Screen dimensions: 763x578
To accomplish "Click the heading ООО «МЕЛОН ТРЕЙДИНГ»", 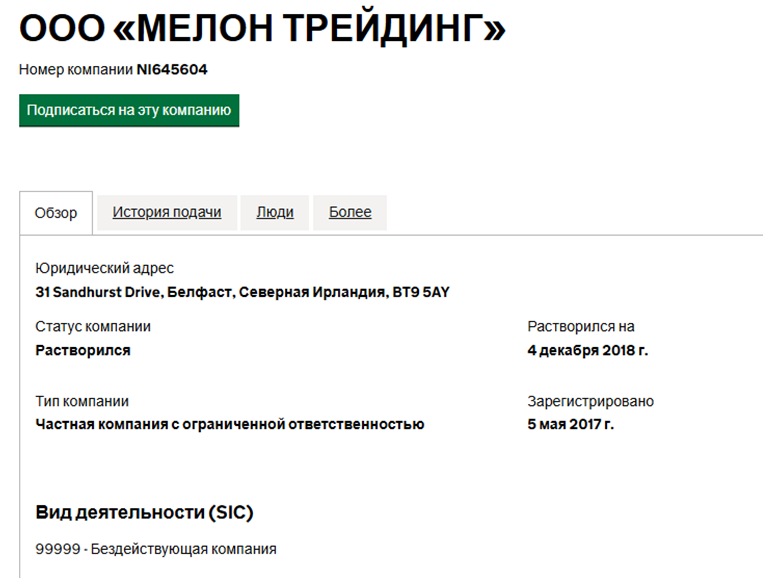I will (262, 28).
